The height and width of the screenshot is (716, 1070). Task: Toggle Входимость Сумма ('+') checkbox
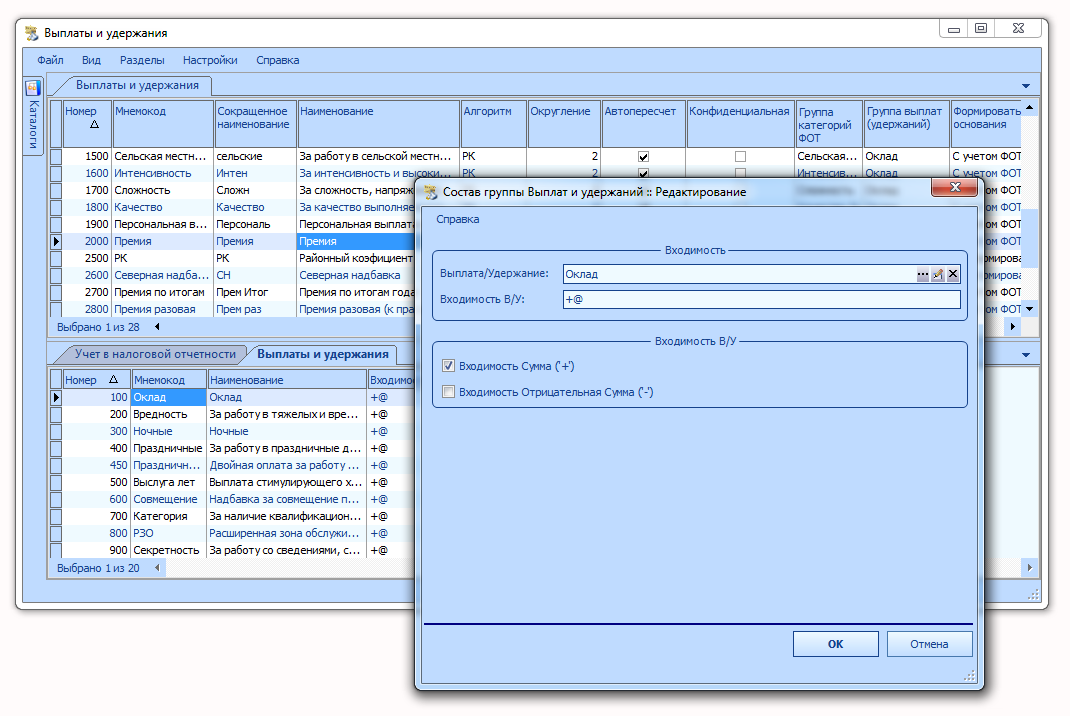[448, 366]
